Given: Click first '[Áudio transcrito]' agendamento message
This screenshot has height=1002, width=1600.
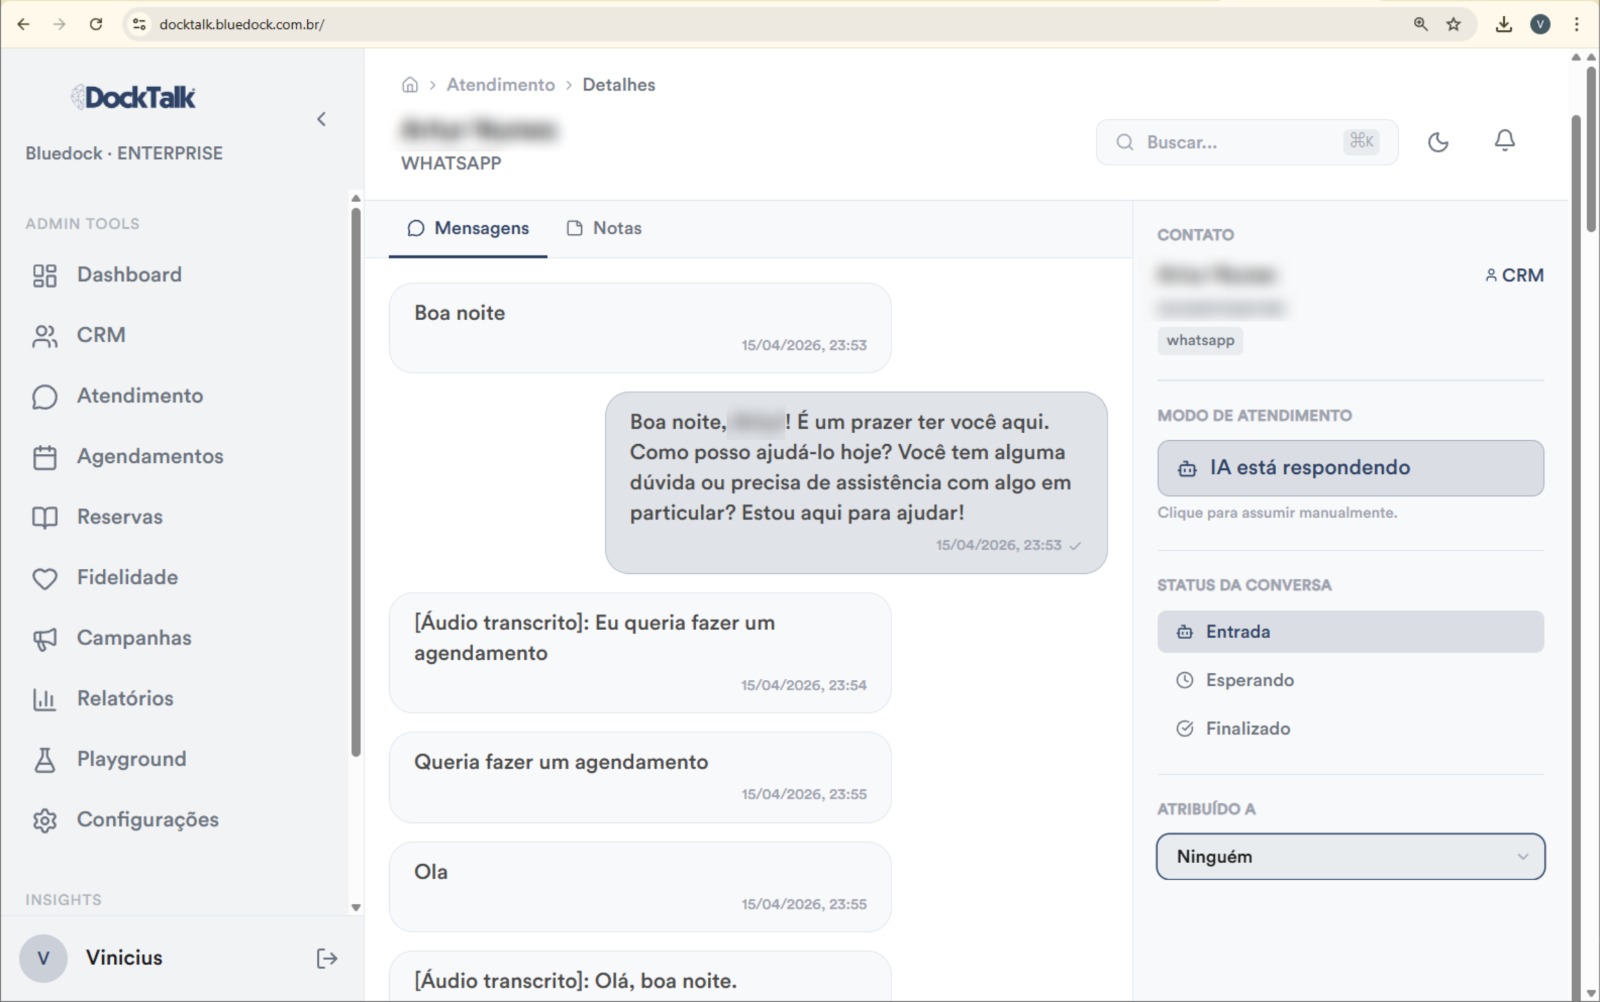Looking at the screenshot, I should 640,653.
